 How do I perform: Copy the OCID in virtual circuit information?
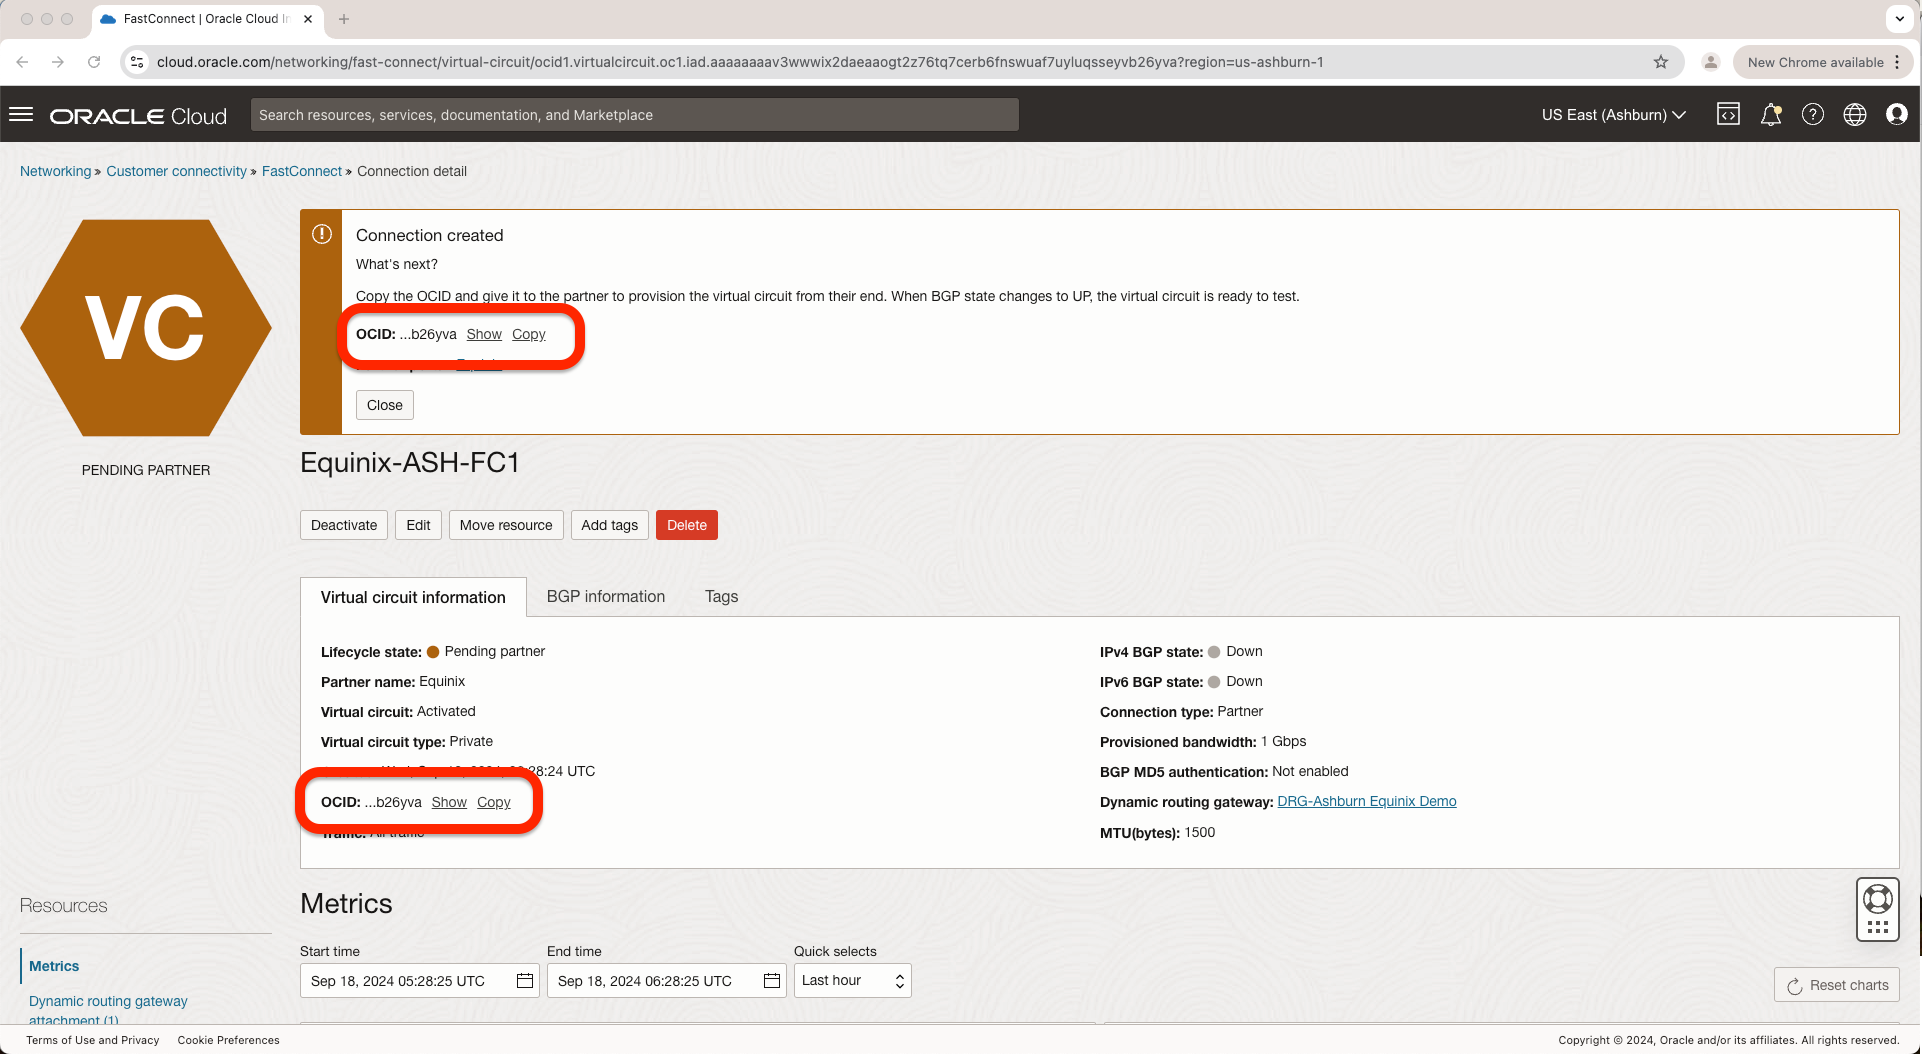(494, 802)
